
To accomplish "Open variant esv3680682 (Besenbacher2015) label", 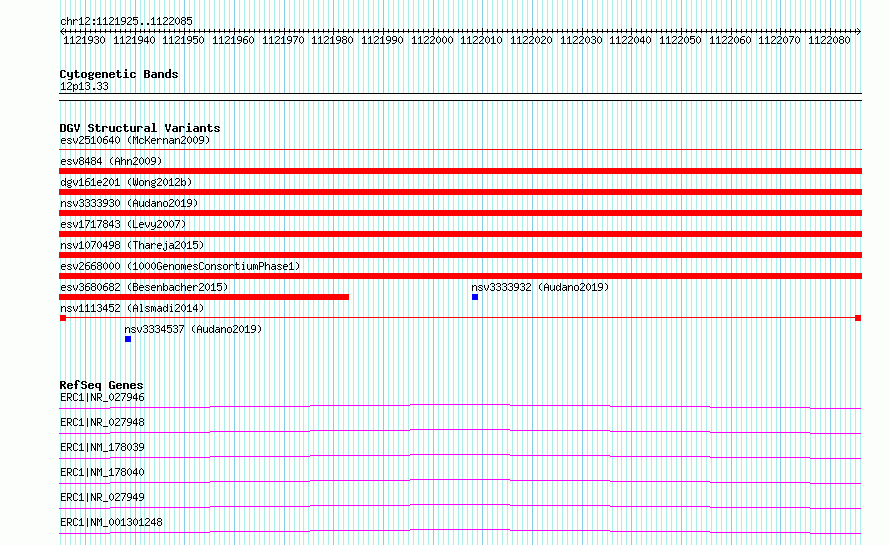I will [144, 287].
